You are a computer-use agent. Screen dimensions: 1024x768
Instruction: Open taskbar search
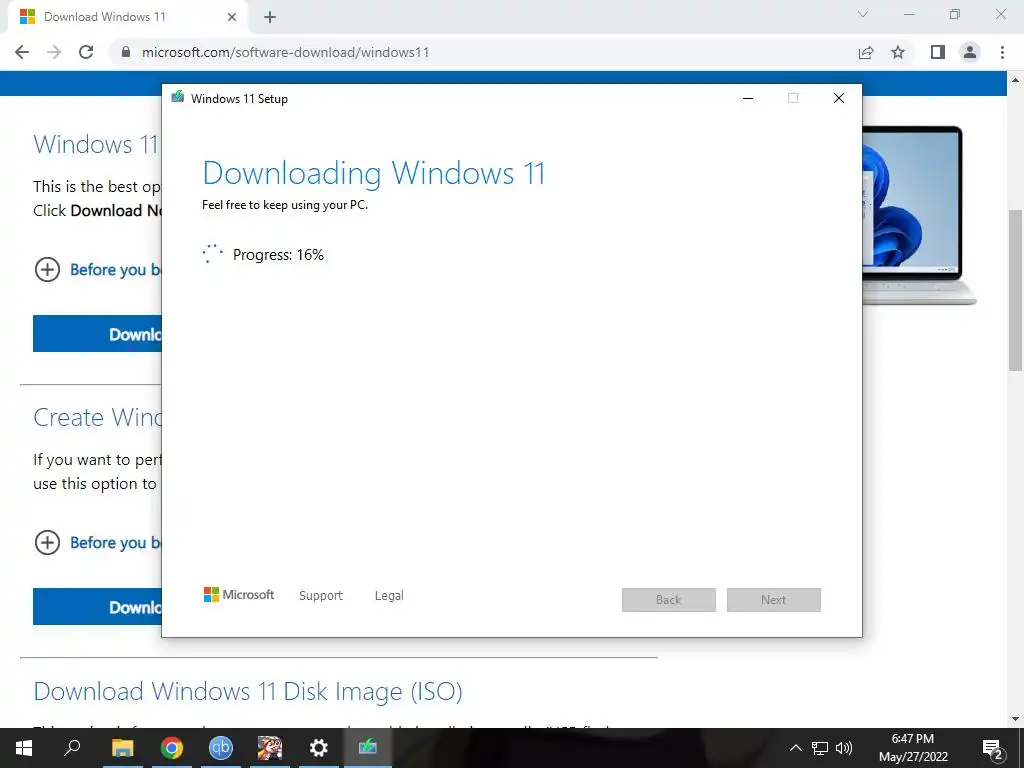pyautogui.click(x=72, y=748)
